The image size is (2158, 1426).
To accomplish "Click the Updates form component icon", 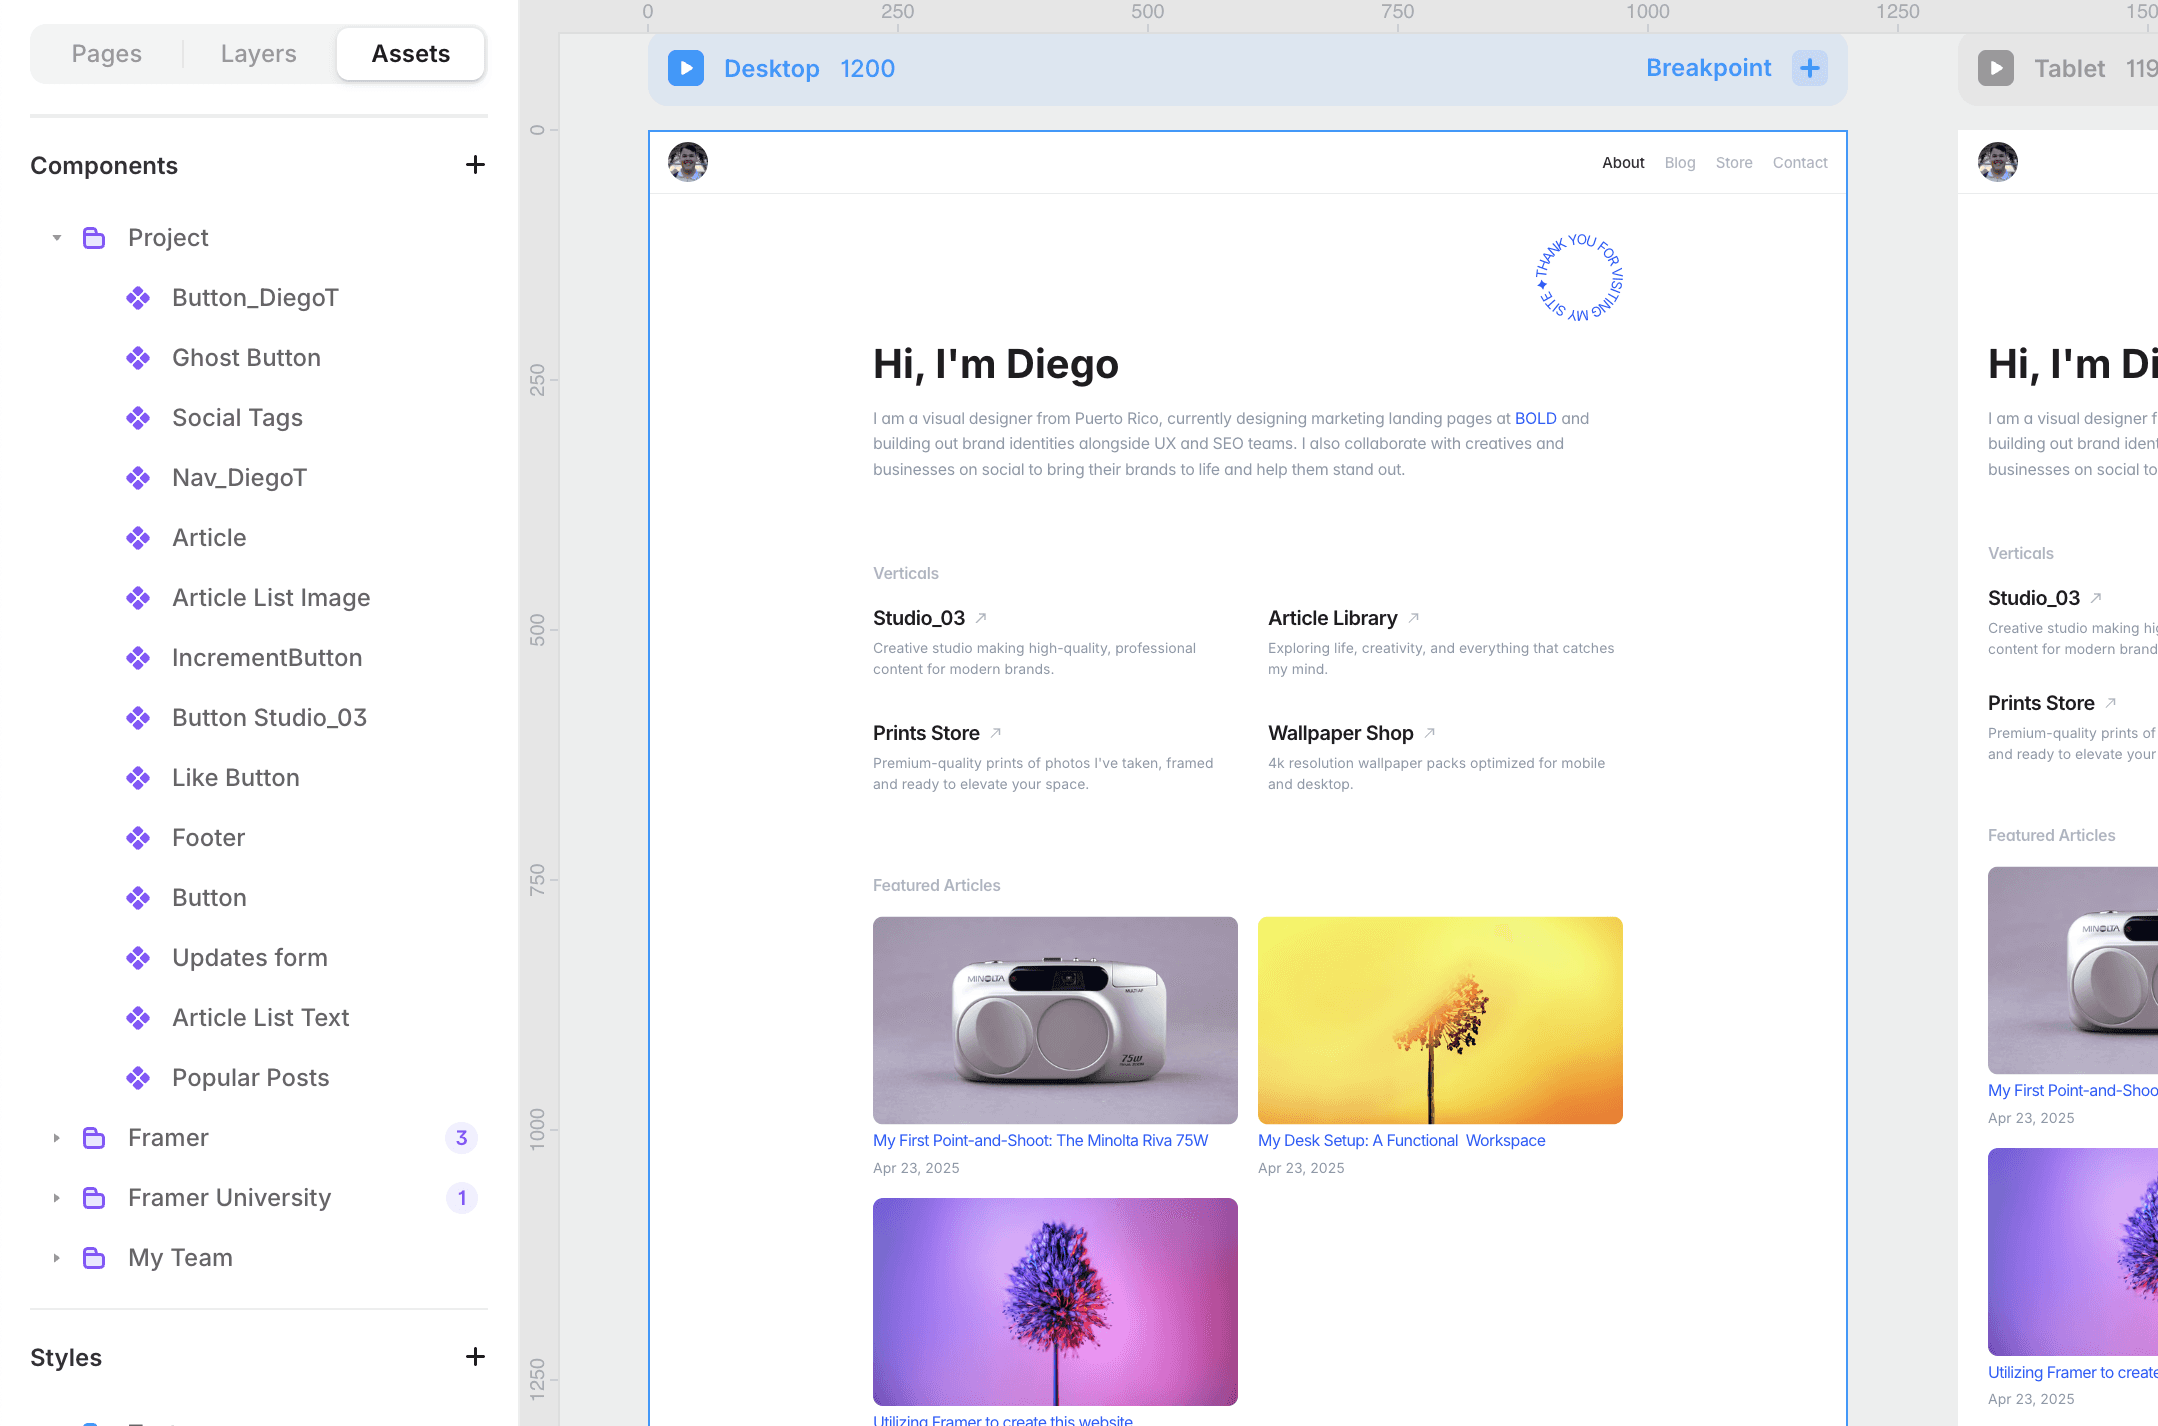I will 138,958.
